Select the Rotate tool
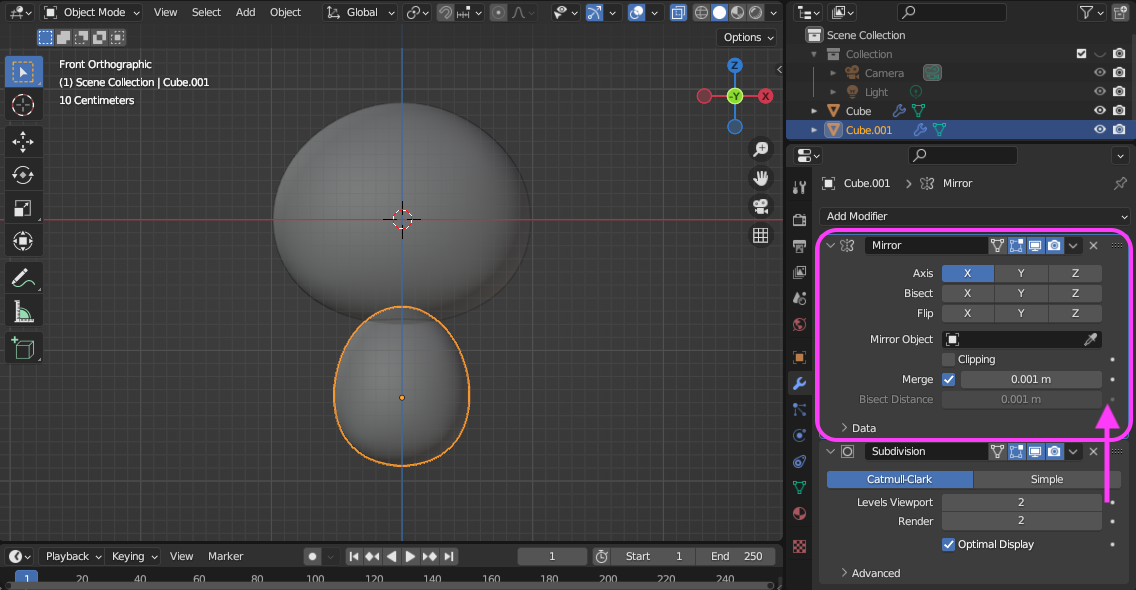Image resolution: width=1136 pixels, height=590 pixels. (x=22, y=174)
